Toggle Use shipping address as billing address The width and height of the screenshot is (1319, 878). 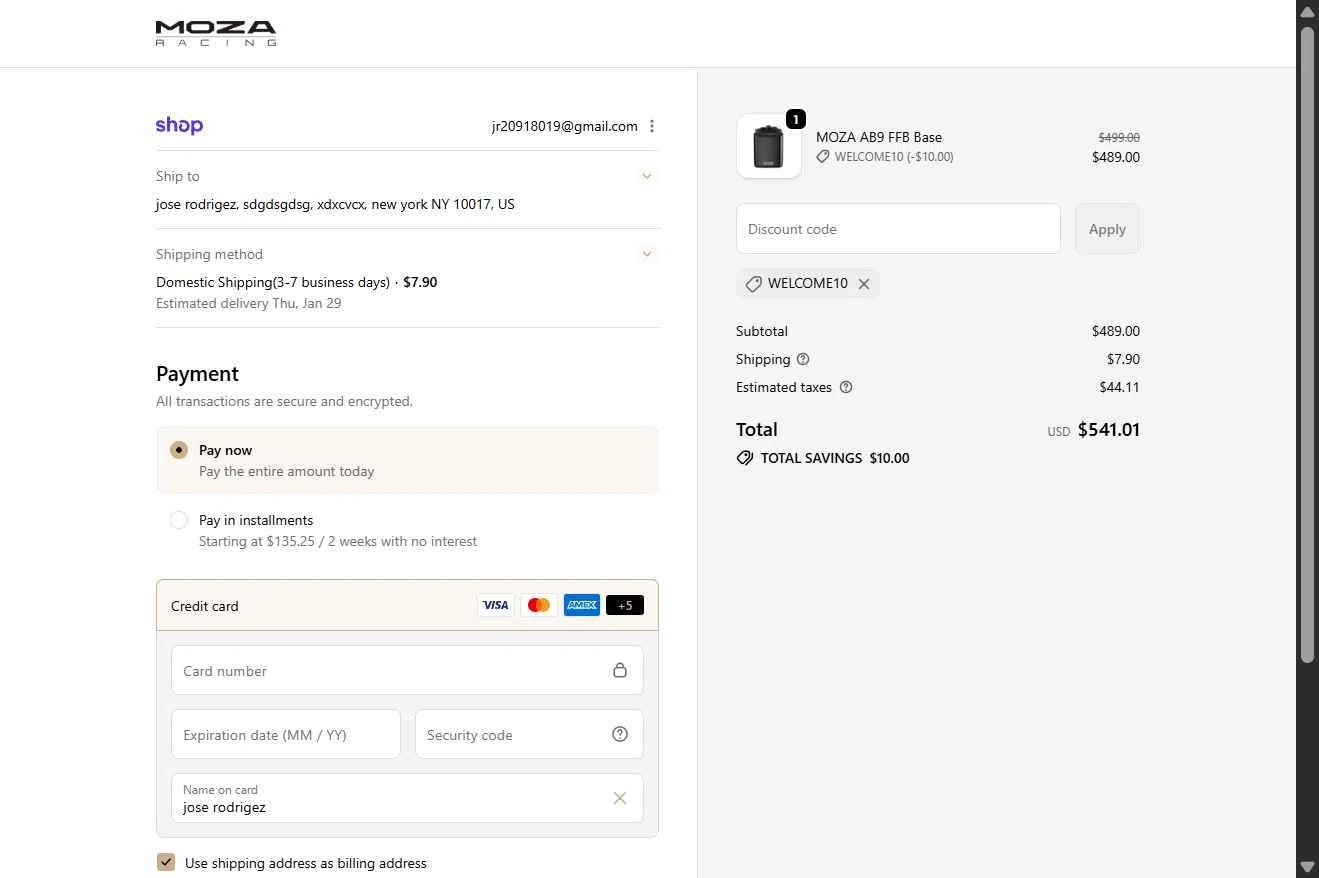[x=166, y=862]
